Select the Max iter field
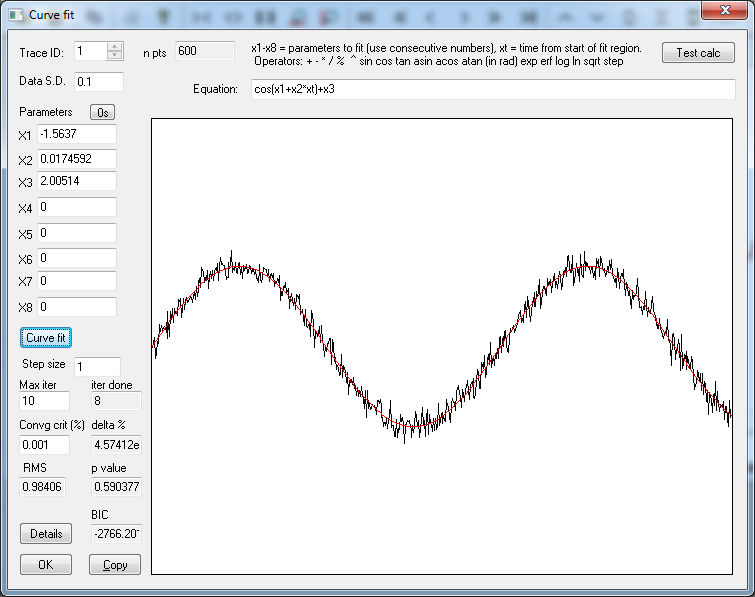 45,401
